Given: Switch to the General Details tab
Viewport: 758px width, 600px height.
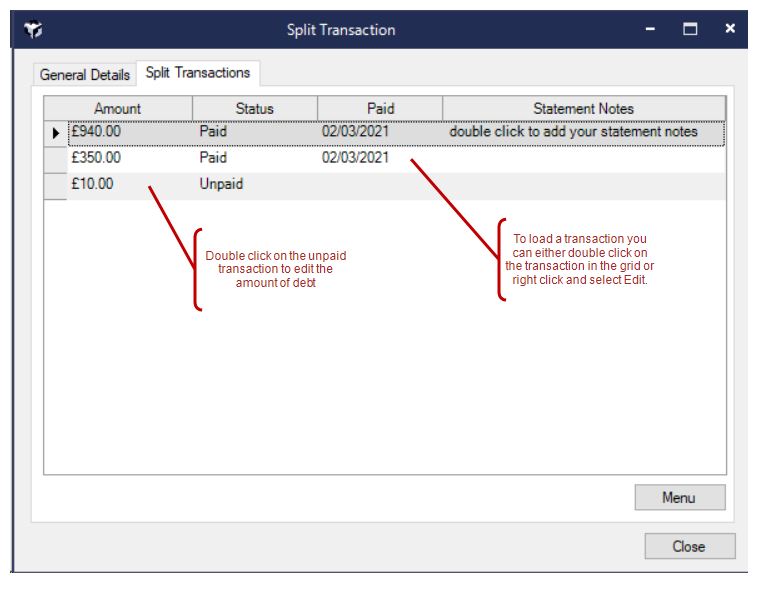Looking at the screenshot, I should click(85, 75).
